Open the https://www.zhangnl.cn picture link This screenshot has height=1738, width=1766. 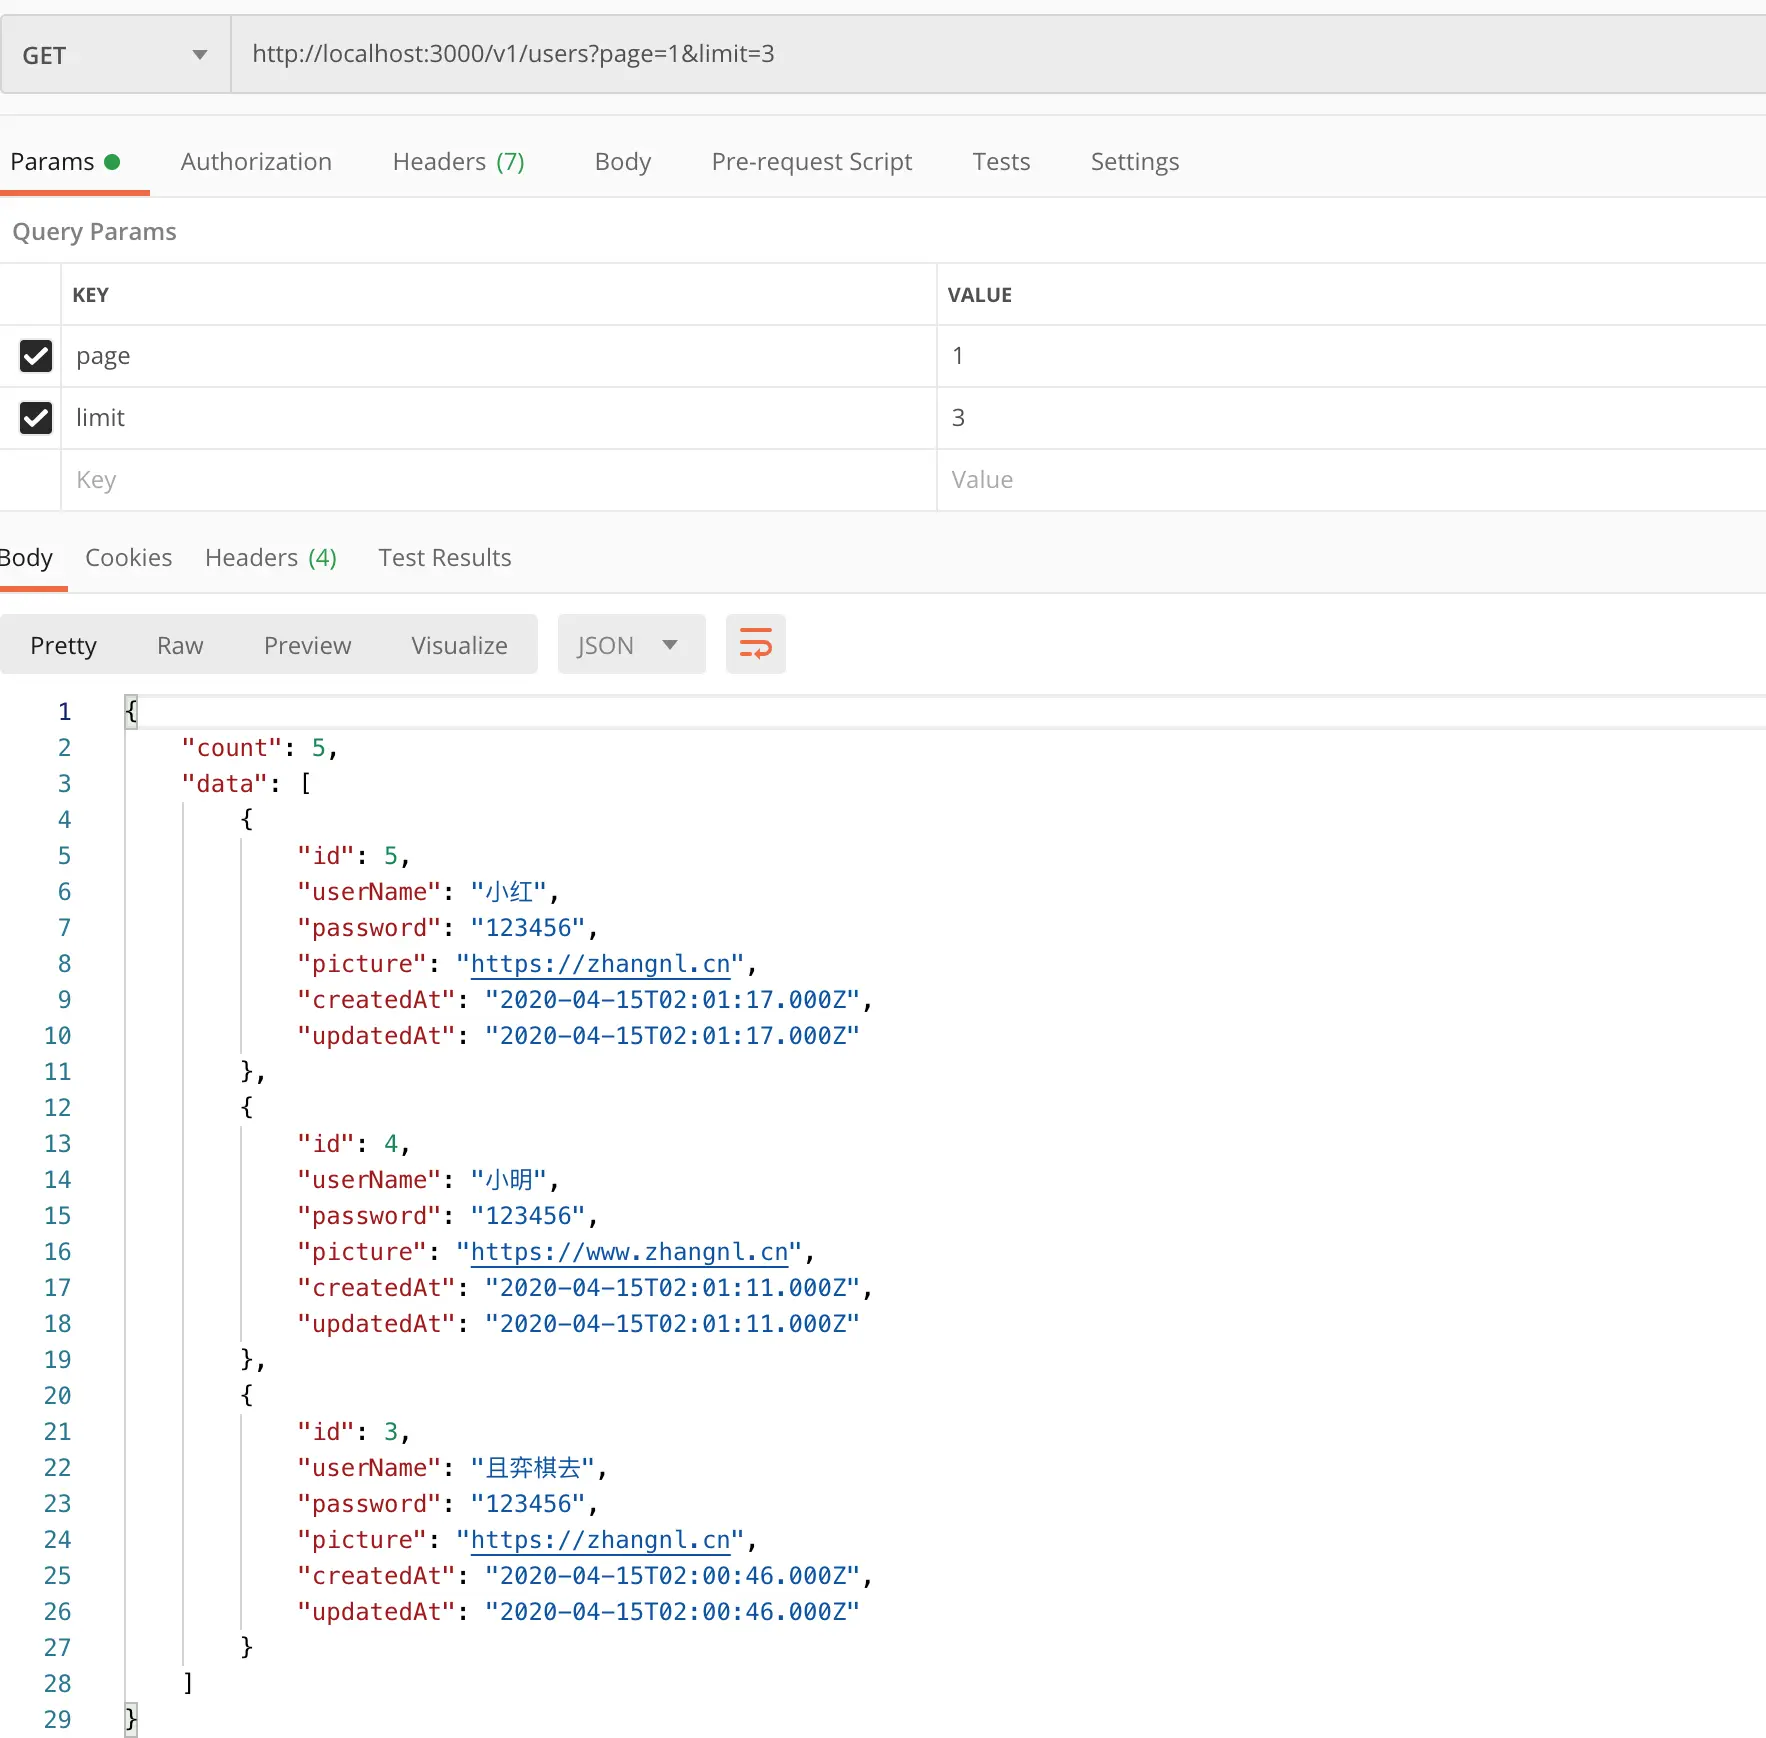click(630, 1252)
